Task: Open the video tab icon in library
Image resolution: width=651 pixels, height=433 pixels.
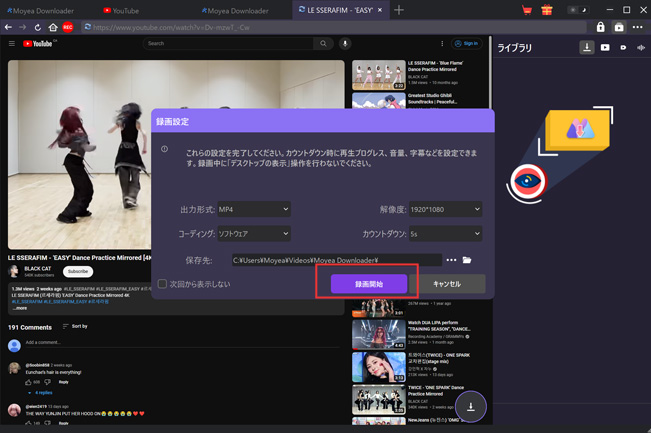Action: coord(605,47)
